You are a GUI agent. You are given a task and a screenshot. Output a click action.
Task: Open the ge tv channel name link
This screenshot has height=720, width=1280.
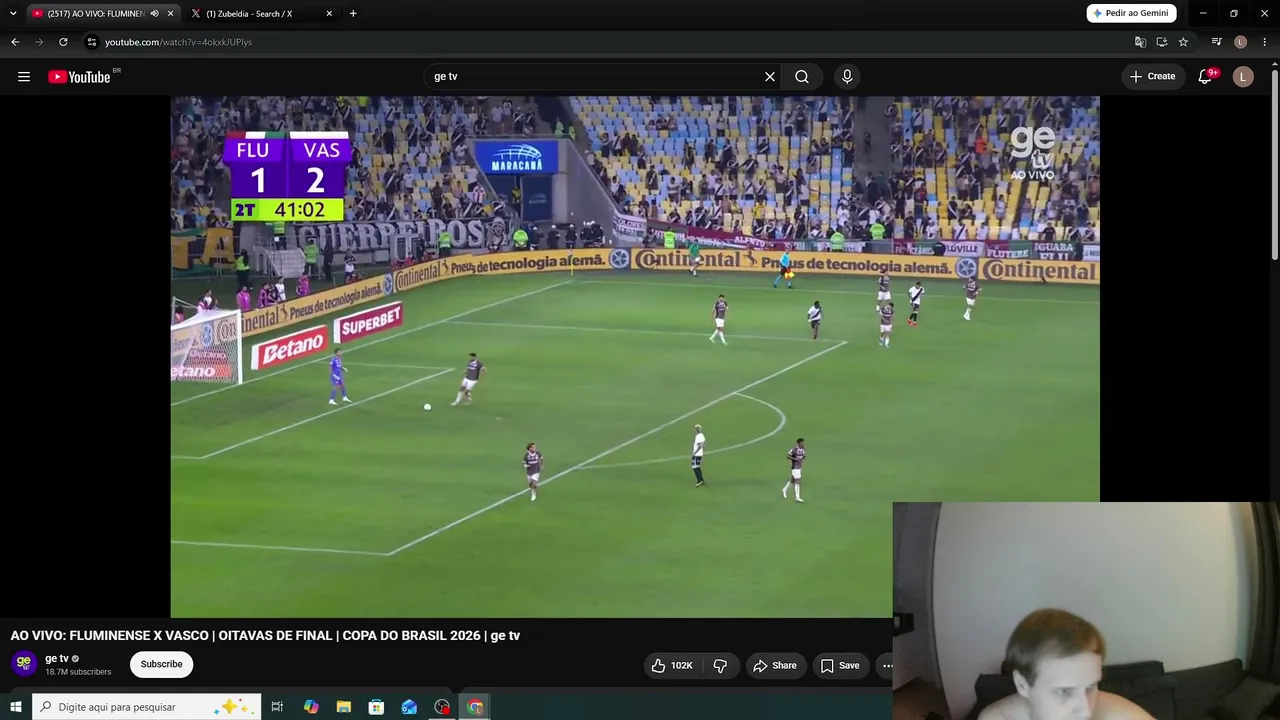point(57,659)
